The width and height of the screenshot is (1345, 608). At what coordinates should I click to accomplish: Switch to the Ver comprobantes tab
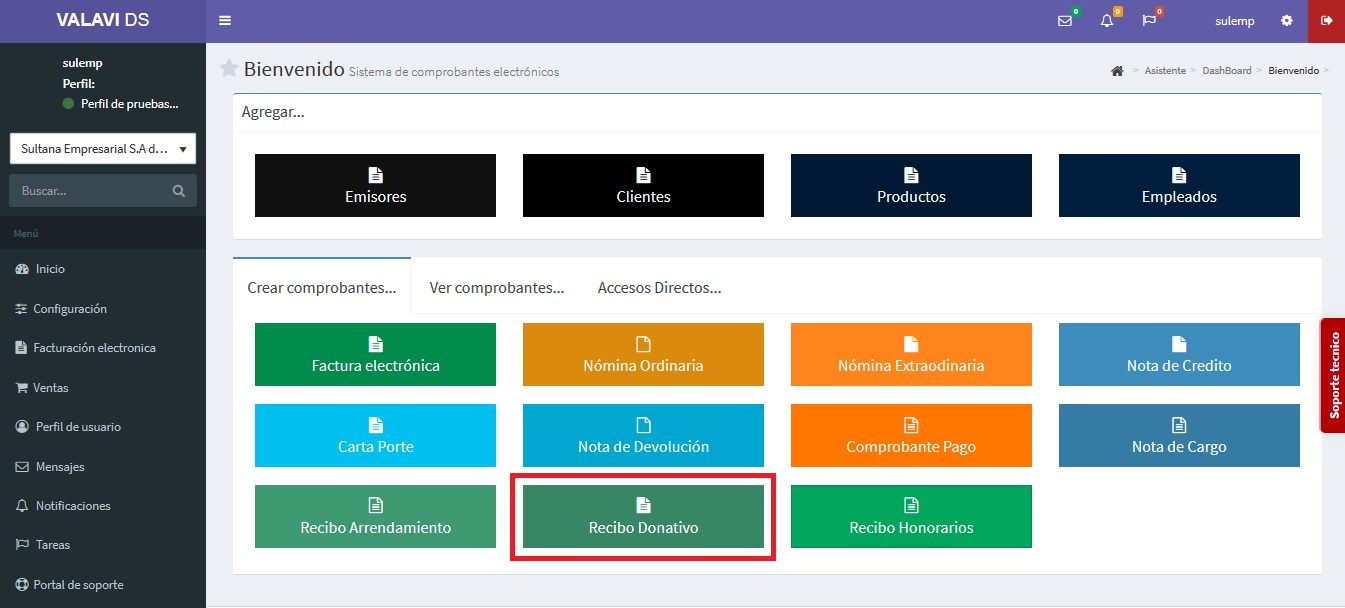497,288
